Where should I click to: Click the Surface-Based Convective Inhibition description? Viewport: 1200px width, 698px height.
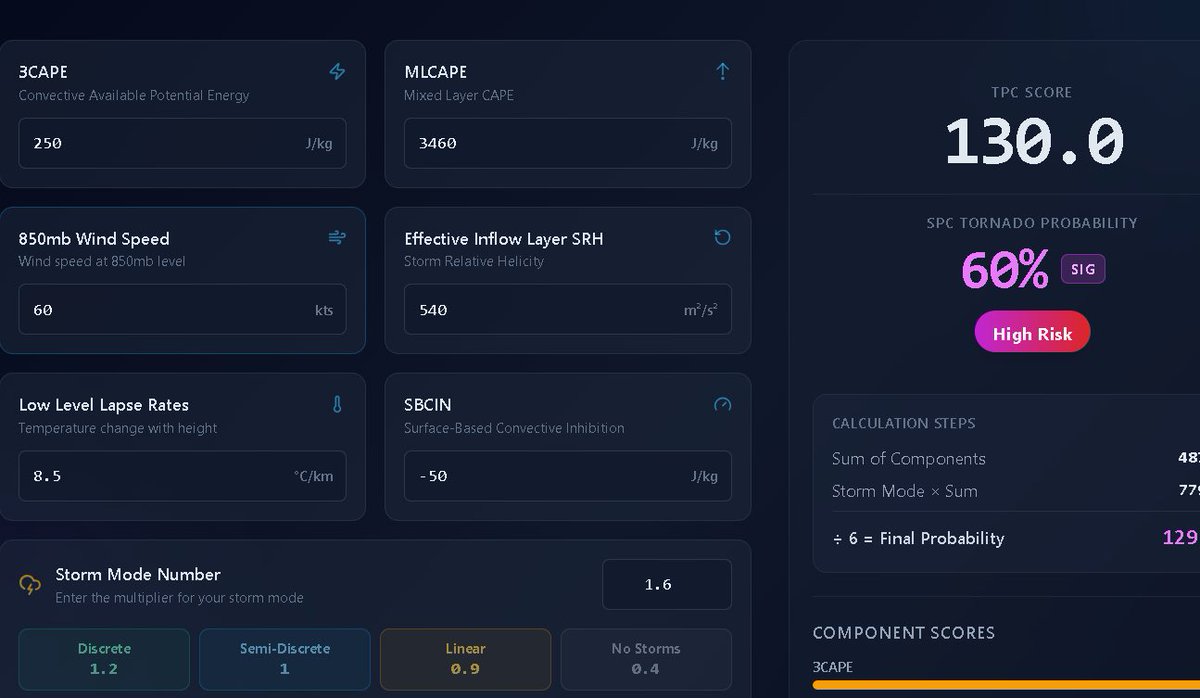(x=514, y=428)
